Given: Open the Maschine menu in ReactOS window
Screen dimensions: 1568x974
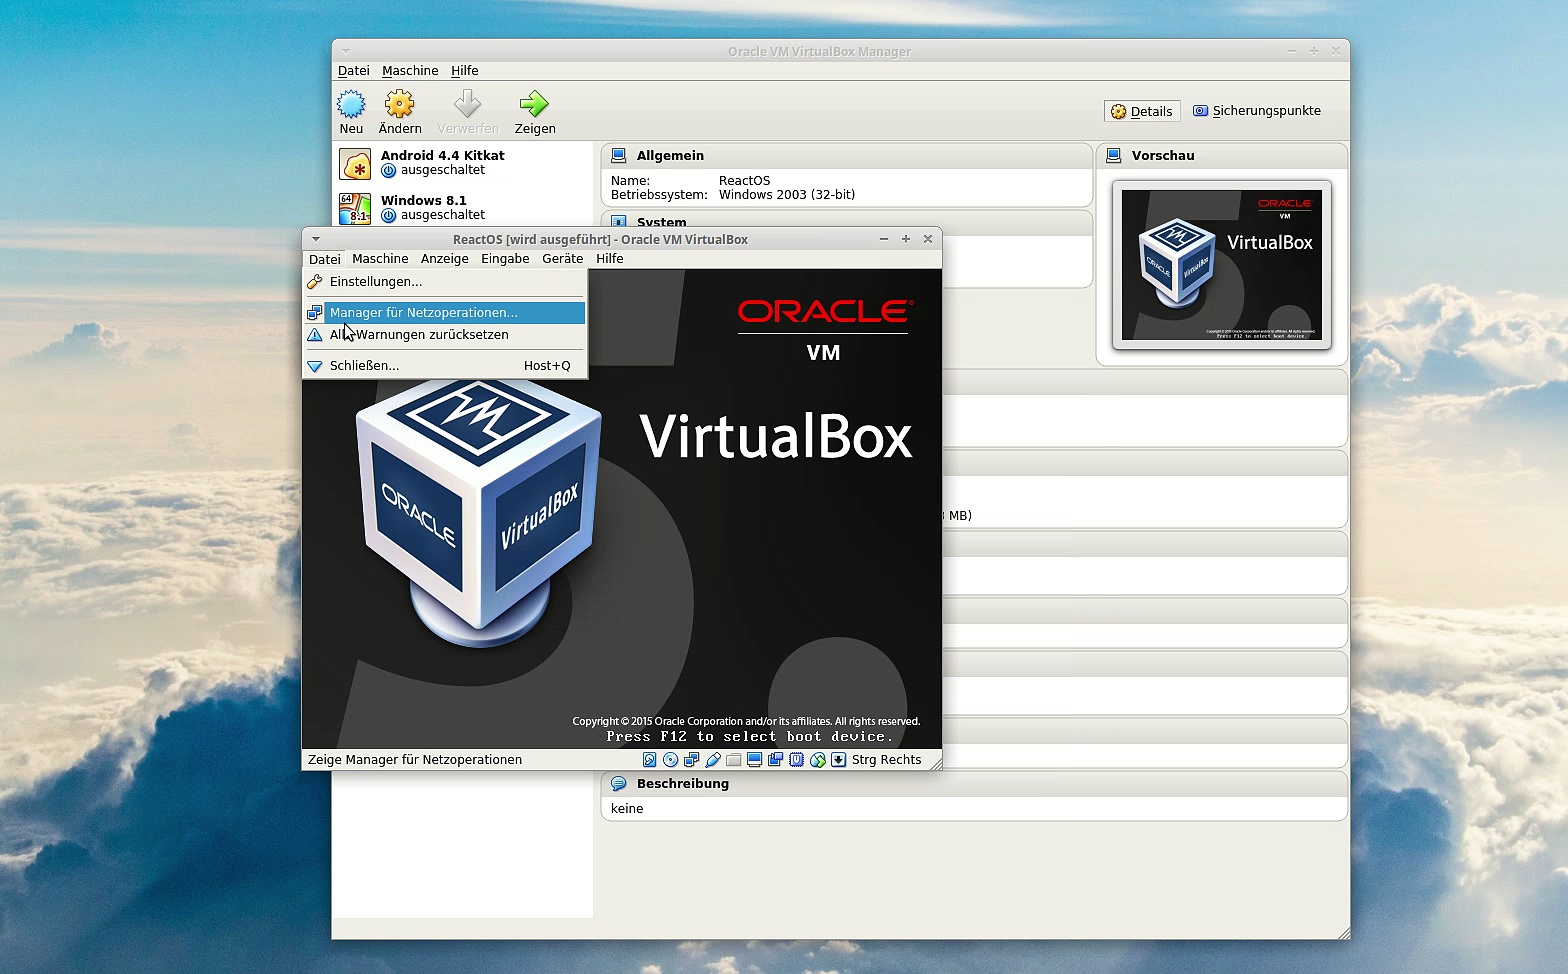Looking at the screenshot, I should (380, 259).
